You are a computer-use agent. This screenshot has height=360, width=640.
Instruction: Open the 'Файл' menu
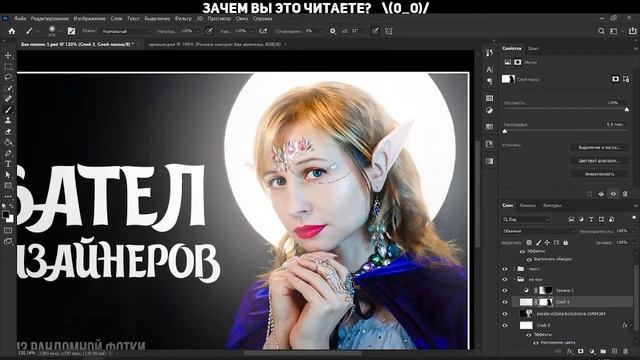20,18
